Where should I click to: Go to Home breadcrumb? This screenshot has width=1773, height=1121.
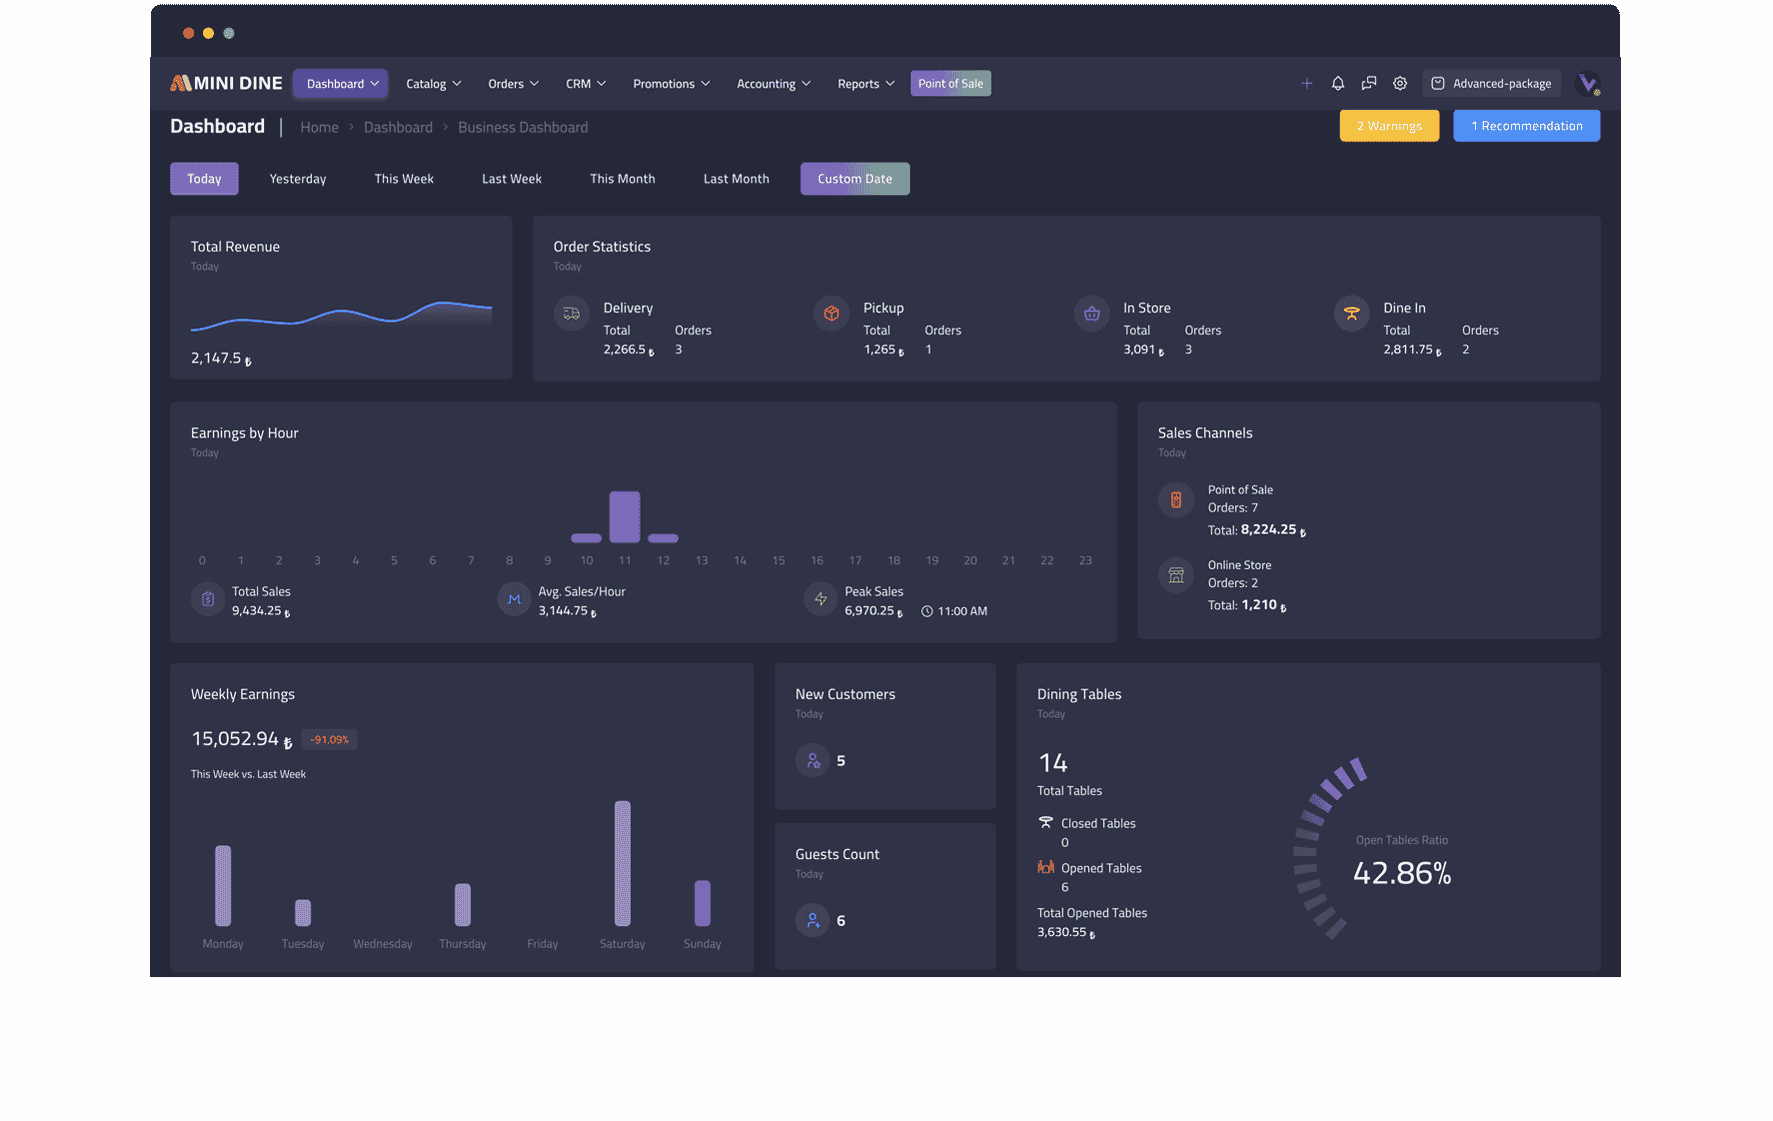[x=319, y=127]
